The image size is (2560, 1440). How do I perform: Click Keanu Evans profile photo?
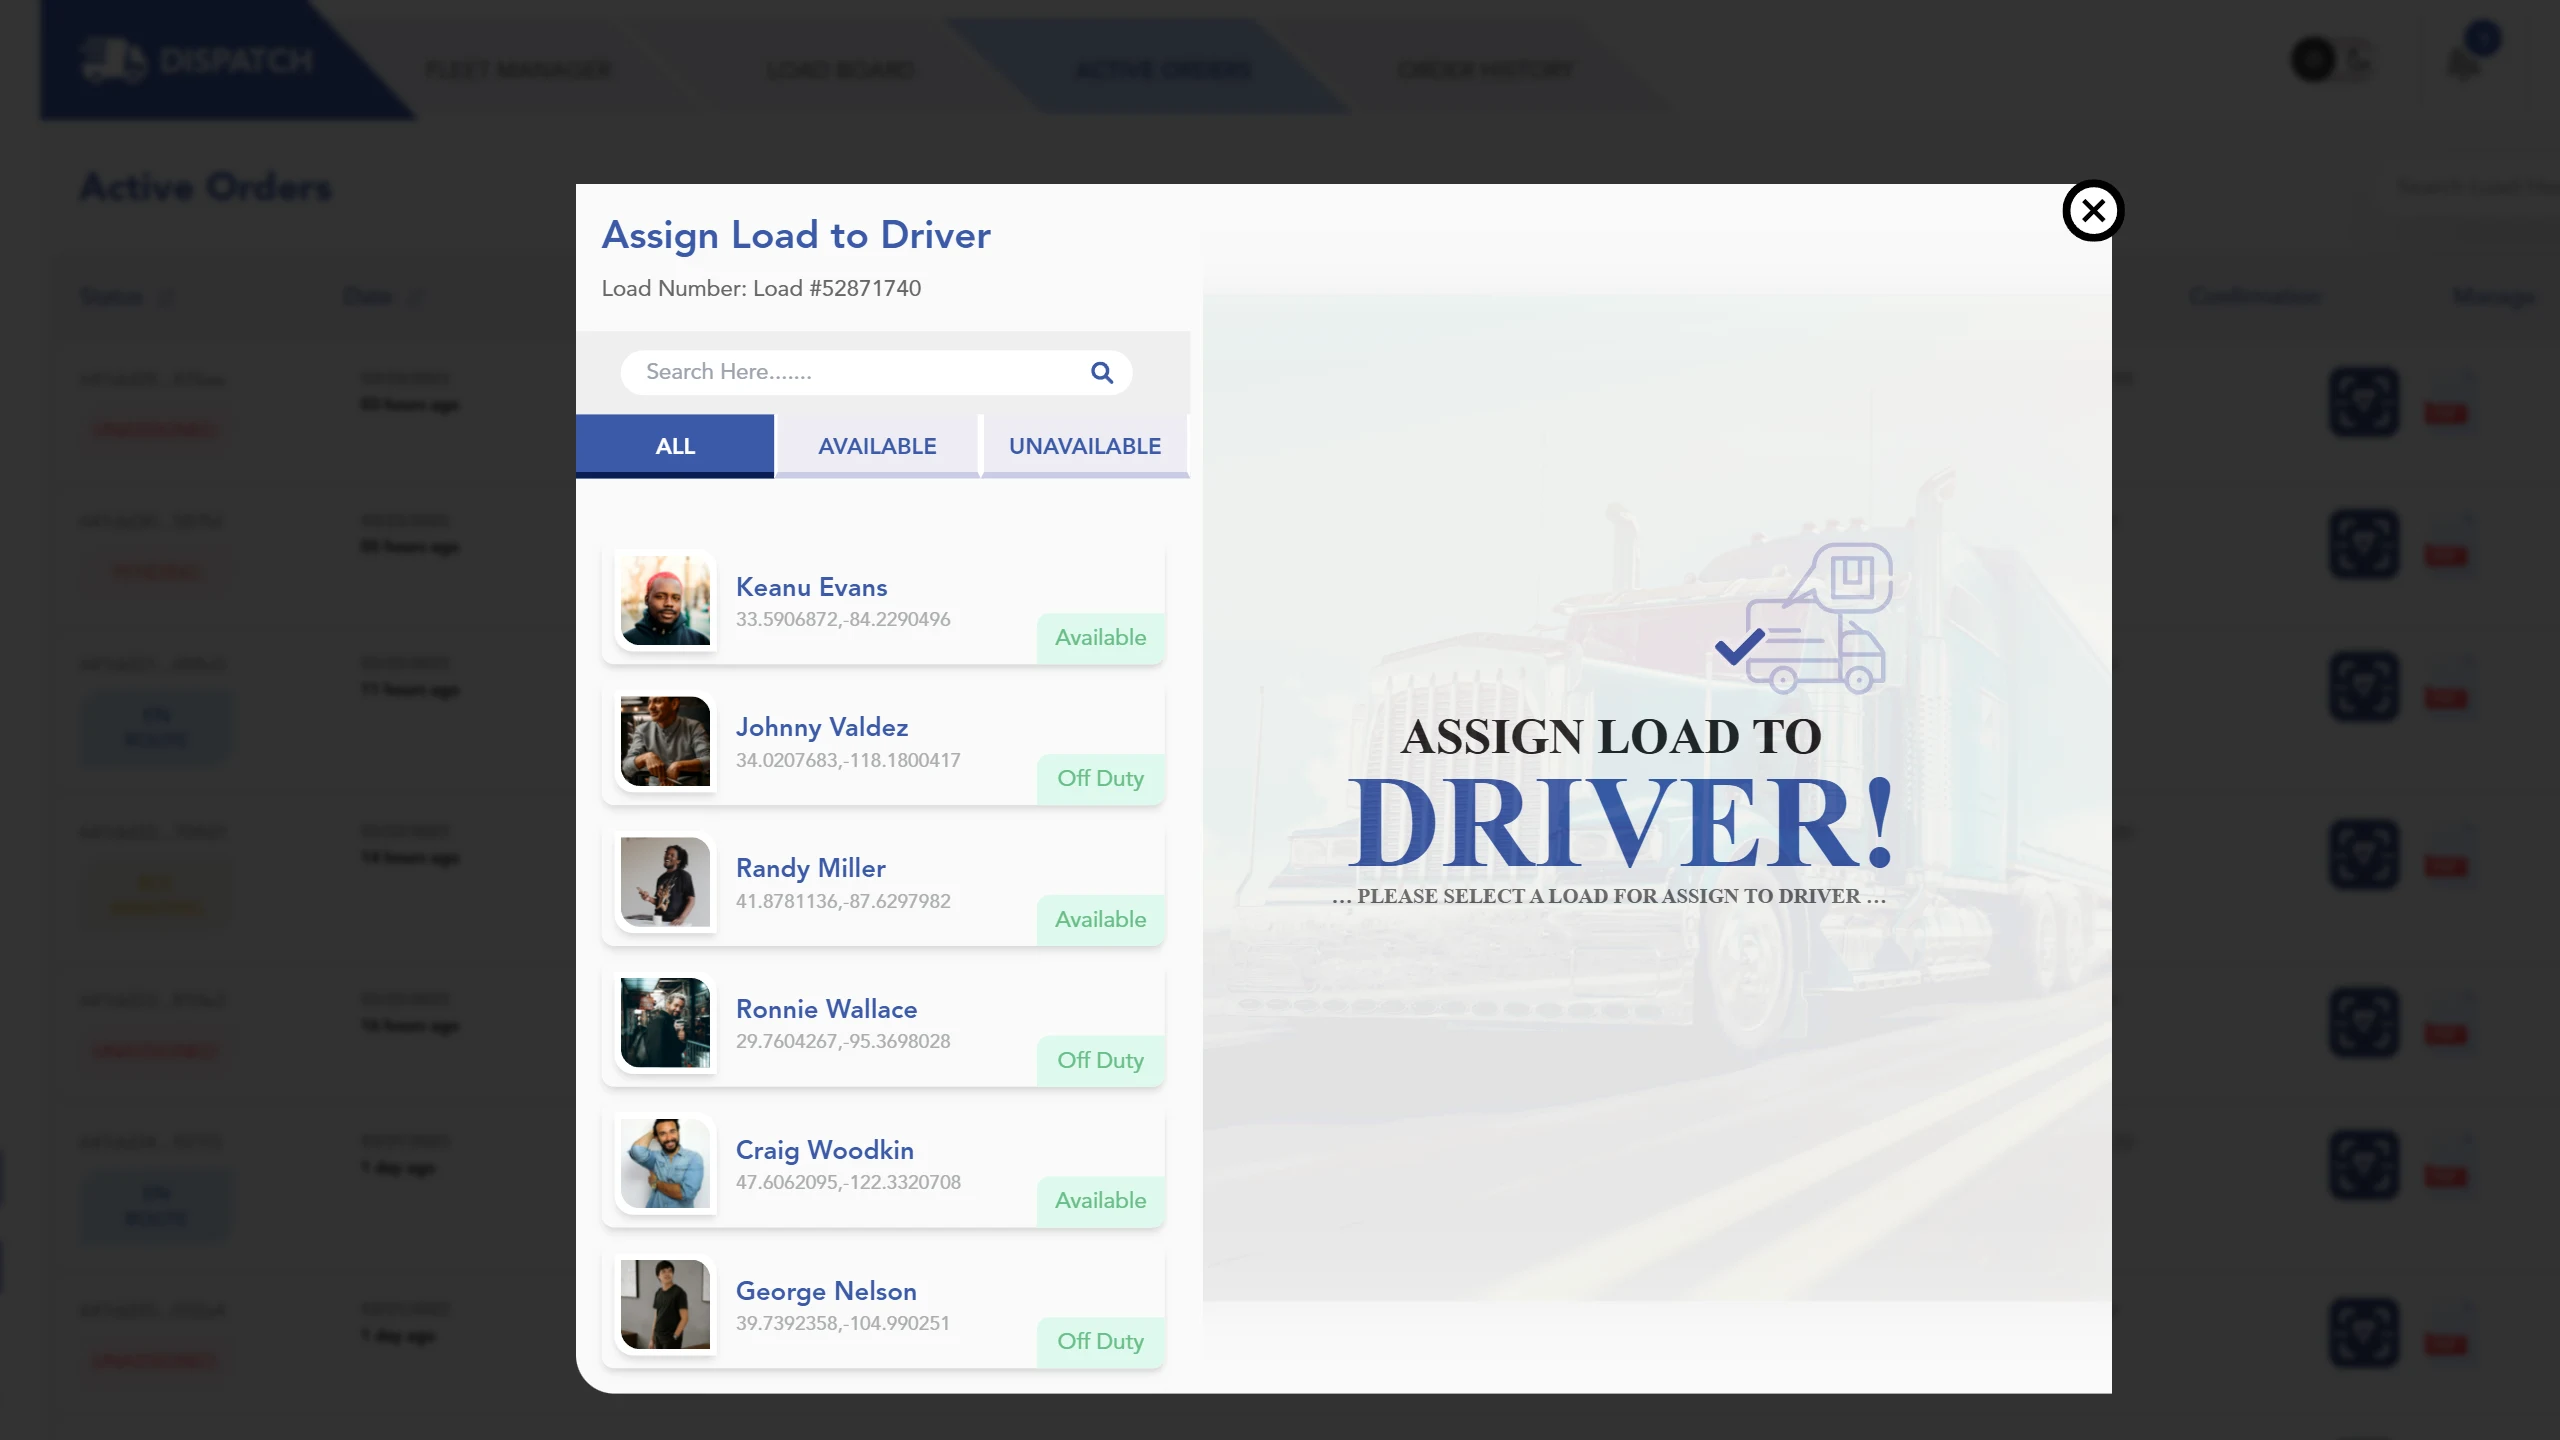[665, 600]
